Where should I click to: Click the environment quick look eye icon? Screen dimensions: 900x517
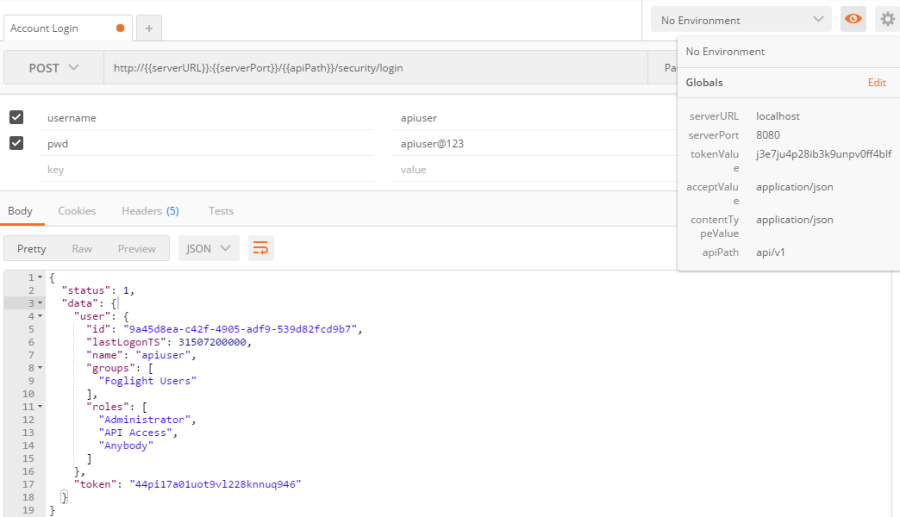853,20
